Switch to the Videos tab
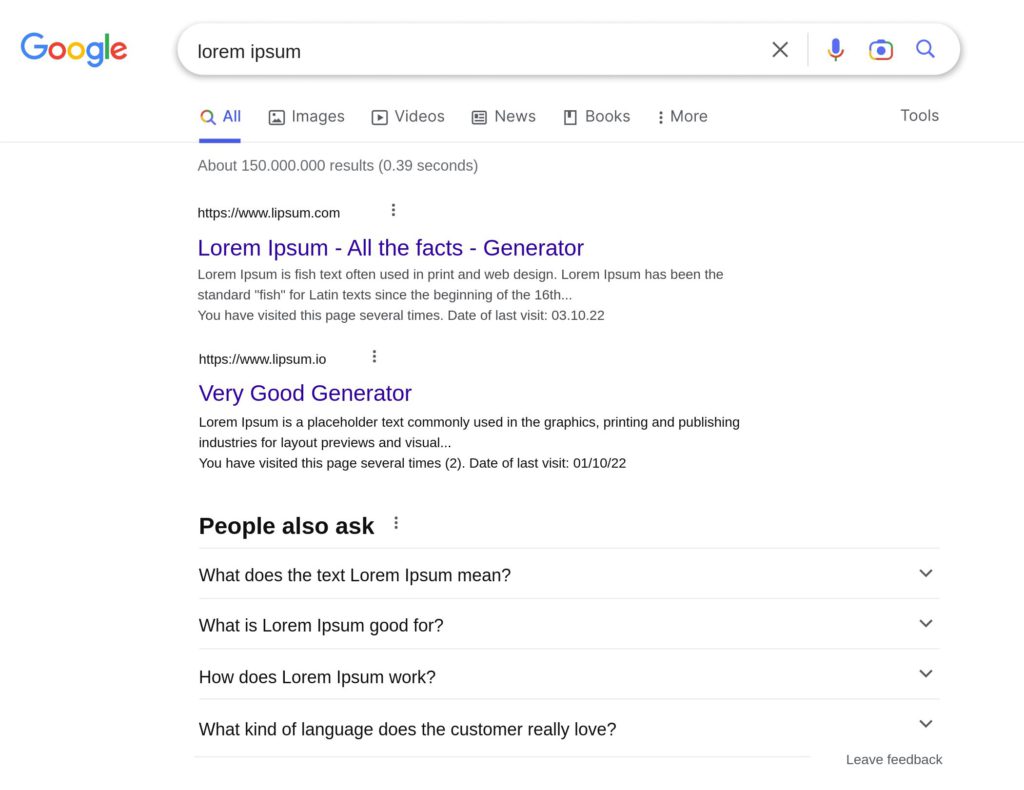1024x790 pixels. click(408, 117)
